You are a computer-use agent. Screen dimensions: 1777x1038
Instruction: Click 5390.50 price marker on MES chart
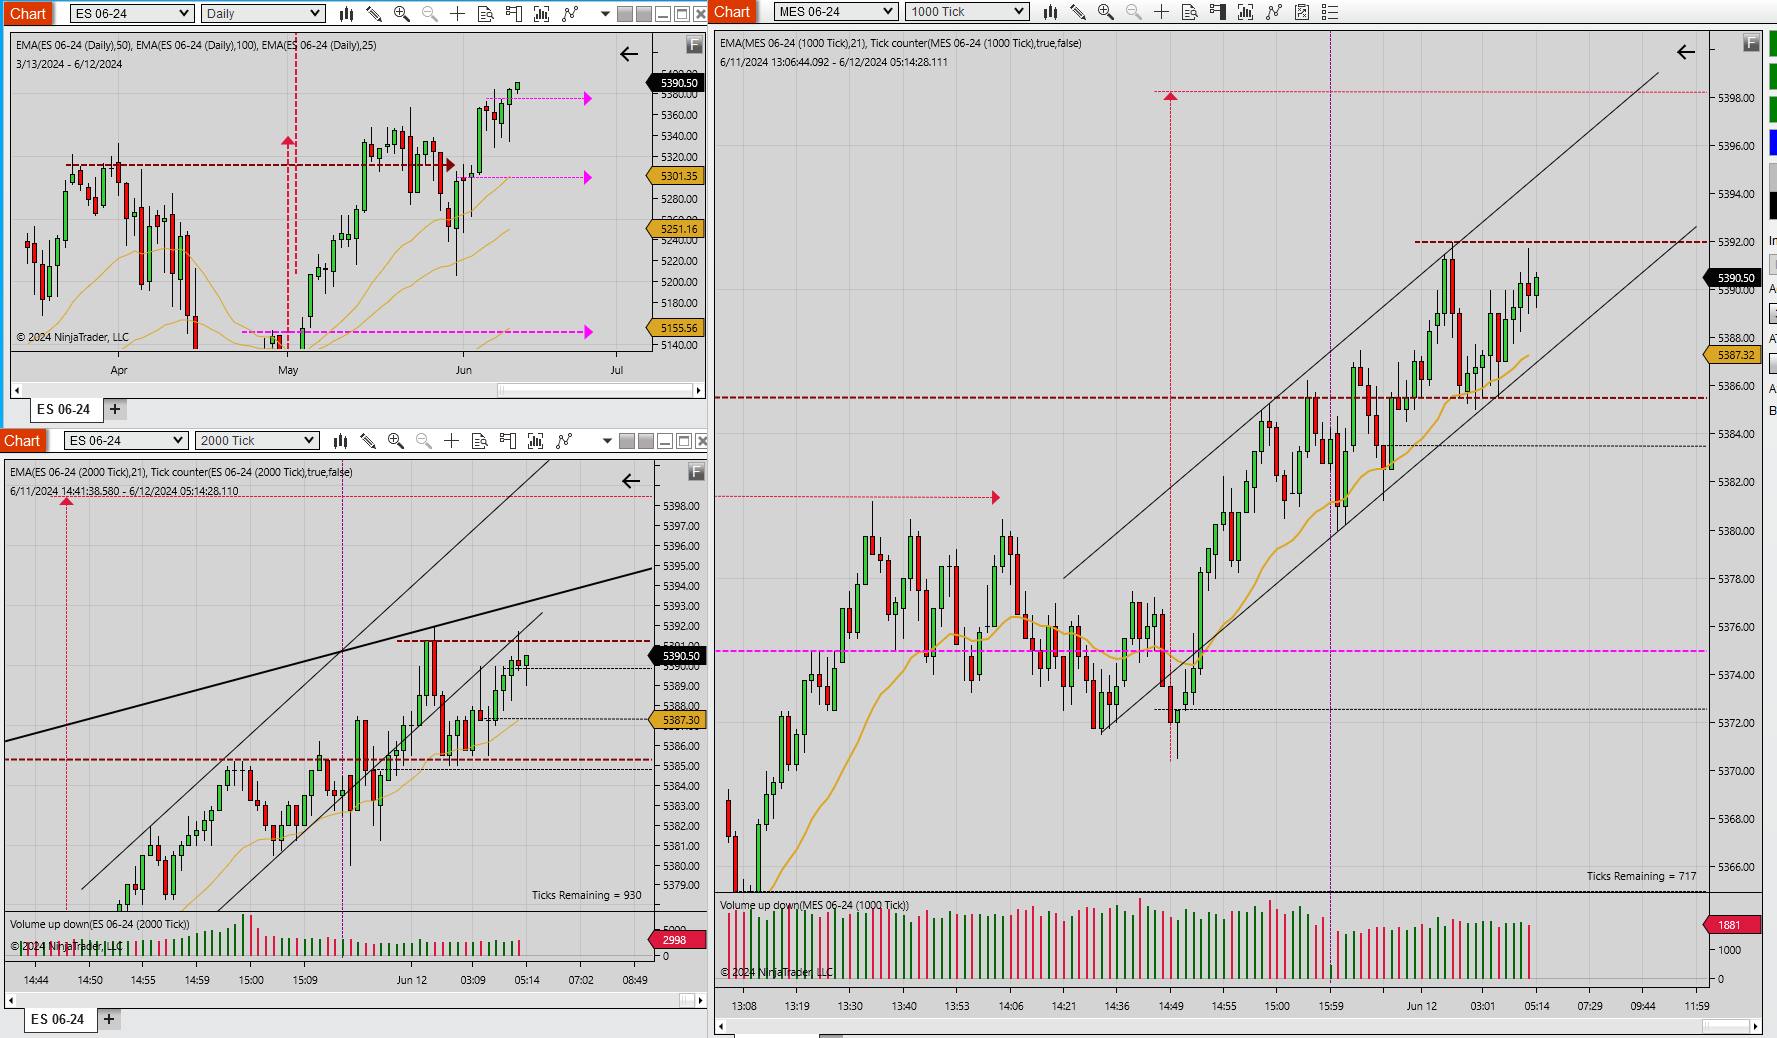[x=1734, y=278]
